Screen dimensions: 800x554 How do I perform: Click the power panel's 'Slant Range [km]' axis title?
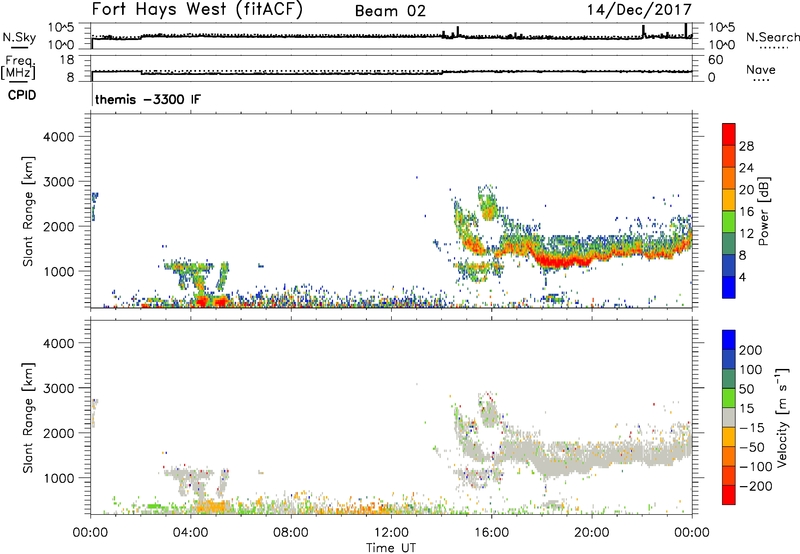[28, 211]
